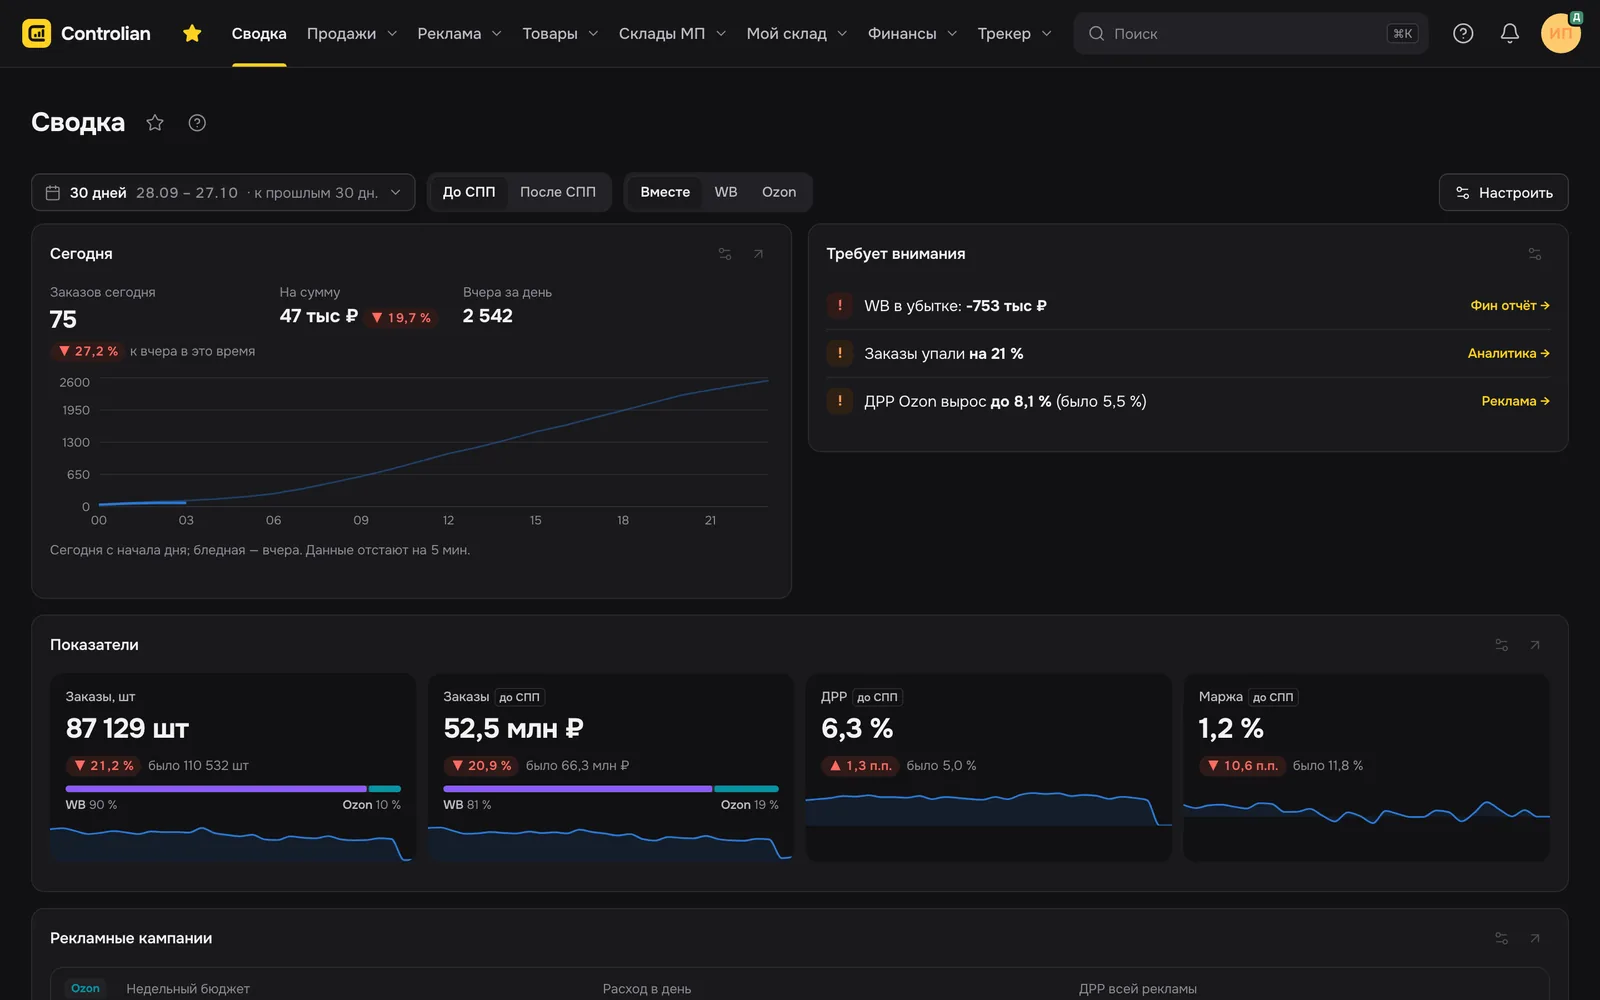Select the До СПП toggle option
Image resolution: width=1600 pixels, height=1000 pixels.
click(469, 192)
